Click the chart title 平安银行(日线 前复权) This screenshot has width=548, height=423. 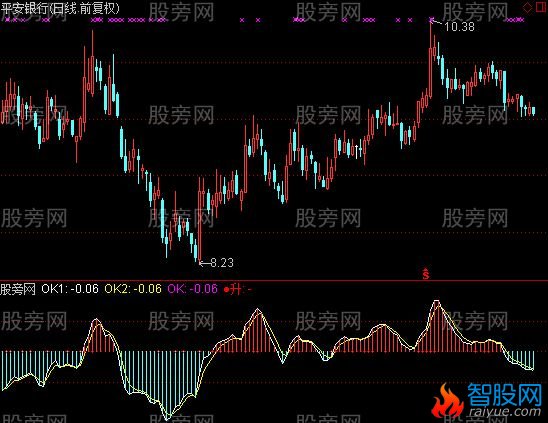coord(60,8)
